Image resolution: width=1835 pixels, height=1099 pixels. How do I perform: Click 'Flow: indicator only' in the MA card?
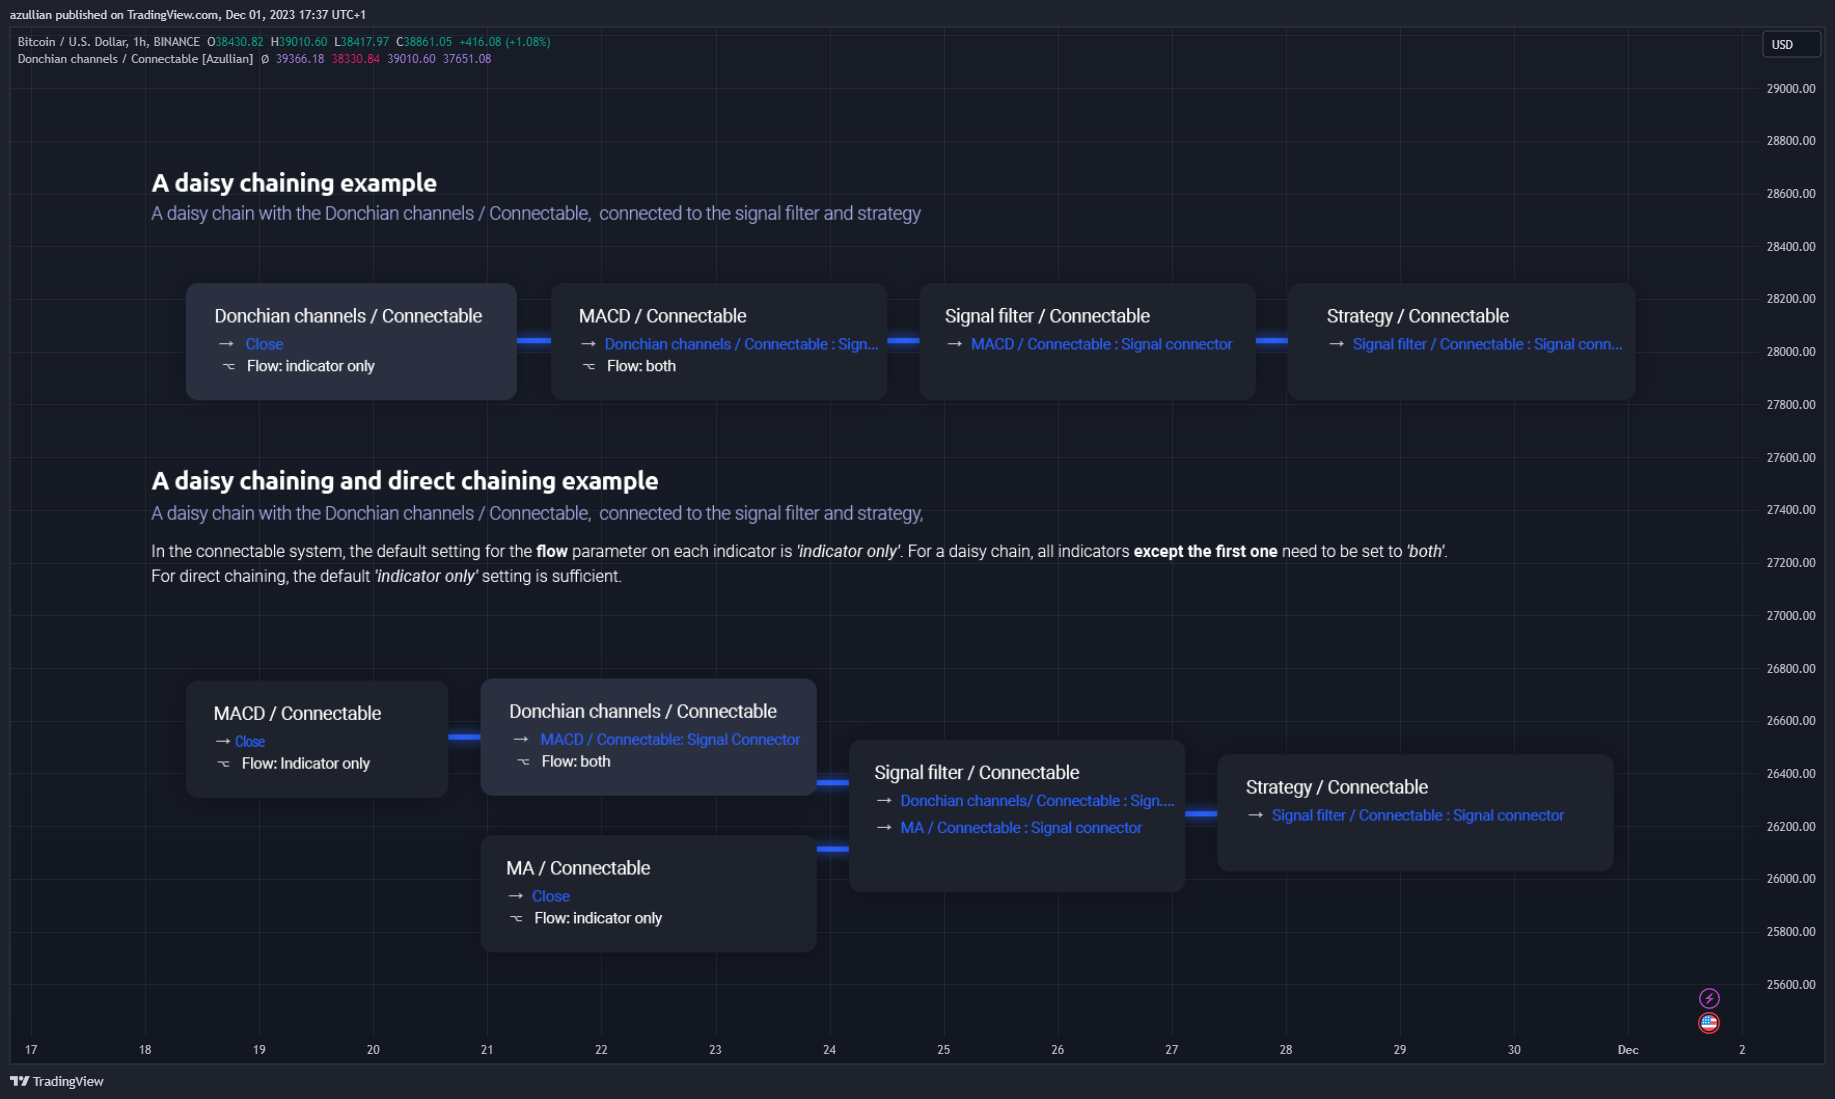pos(598,919)
